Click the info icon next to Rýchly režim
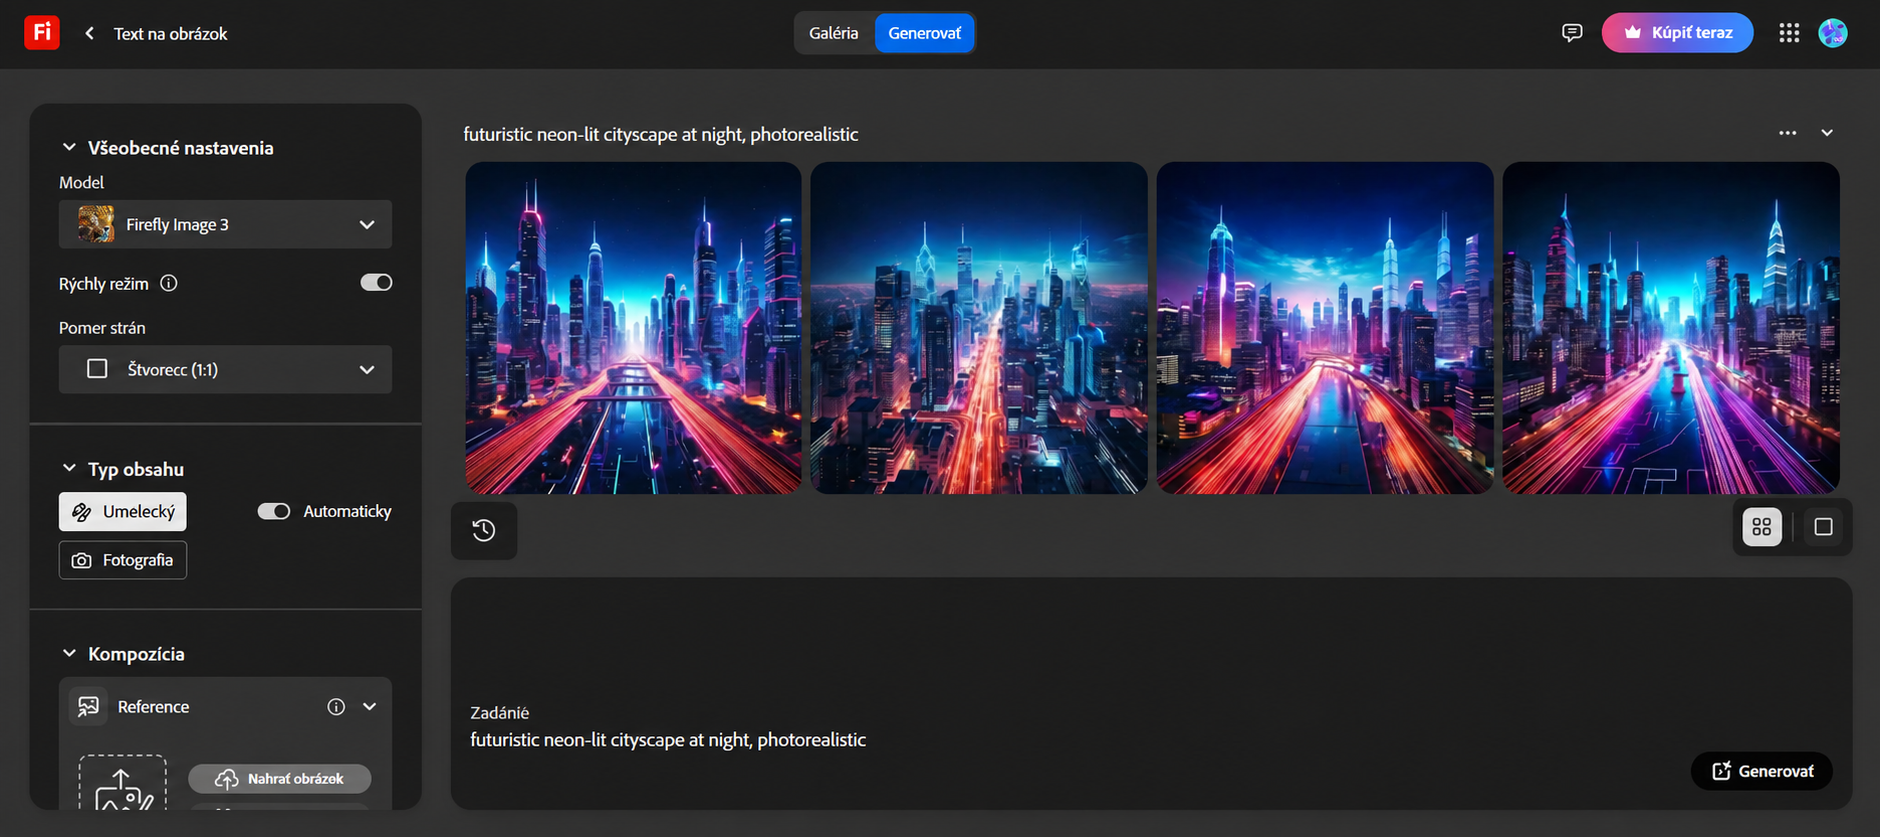 (169, 283)
